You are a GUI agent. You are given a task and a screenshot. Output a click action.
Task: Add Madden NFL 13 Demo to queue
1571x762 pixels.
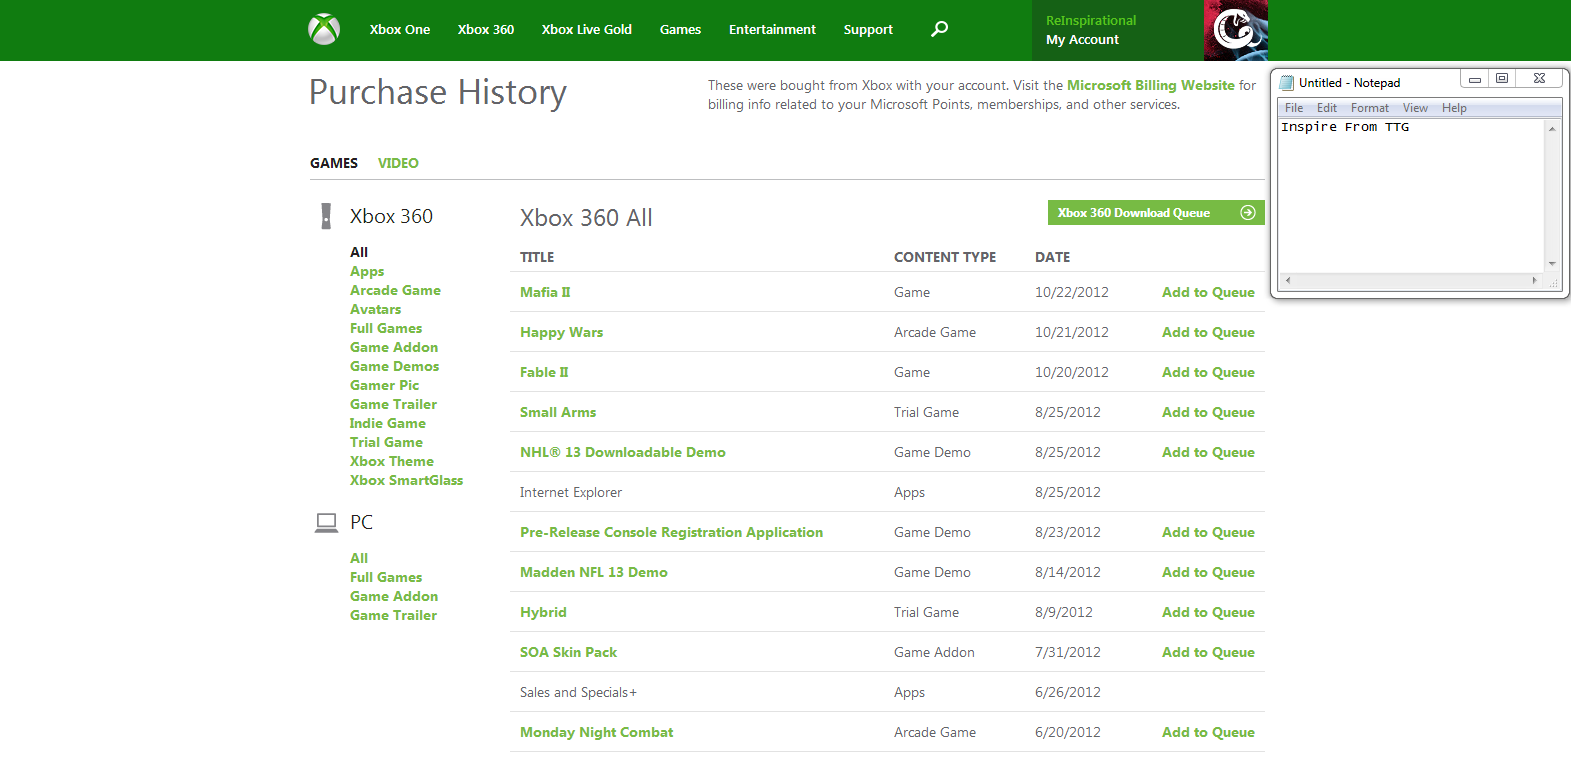click(1208, 572)
